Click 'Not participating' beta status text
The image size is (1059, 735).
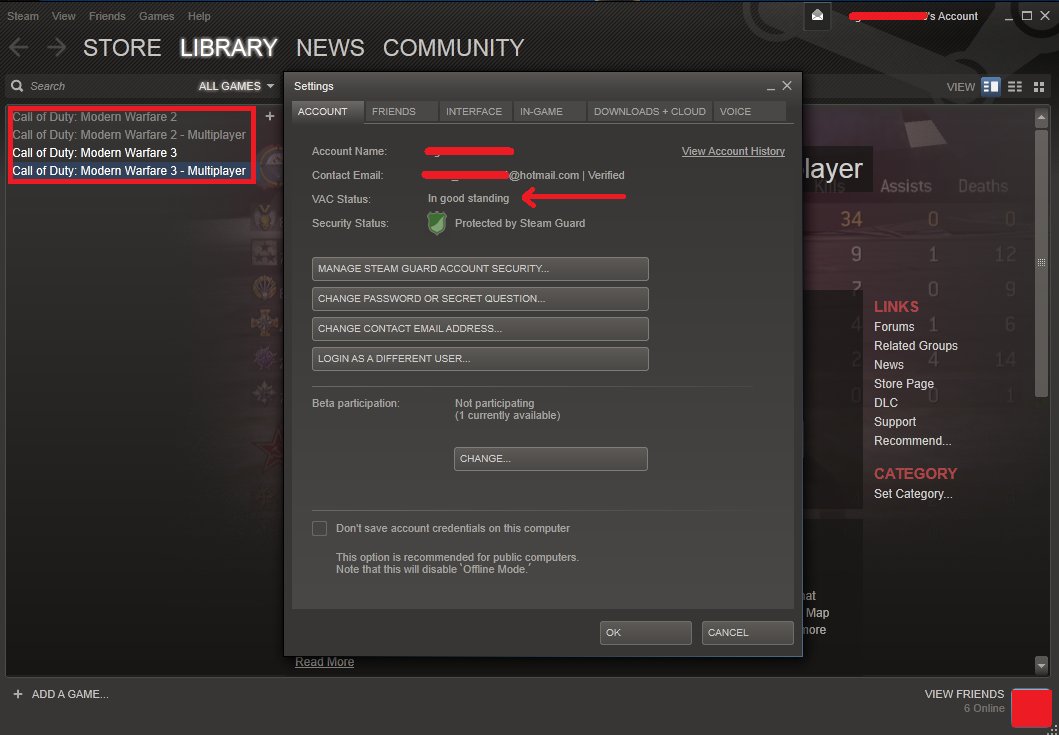[494, 403]
